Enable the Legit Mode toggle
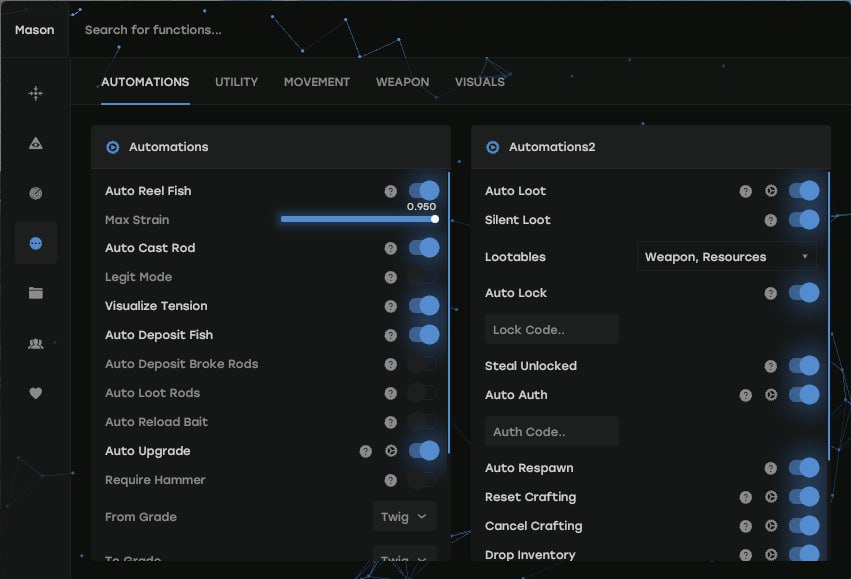 (x=423, y=277)
